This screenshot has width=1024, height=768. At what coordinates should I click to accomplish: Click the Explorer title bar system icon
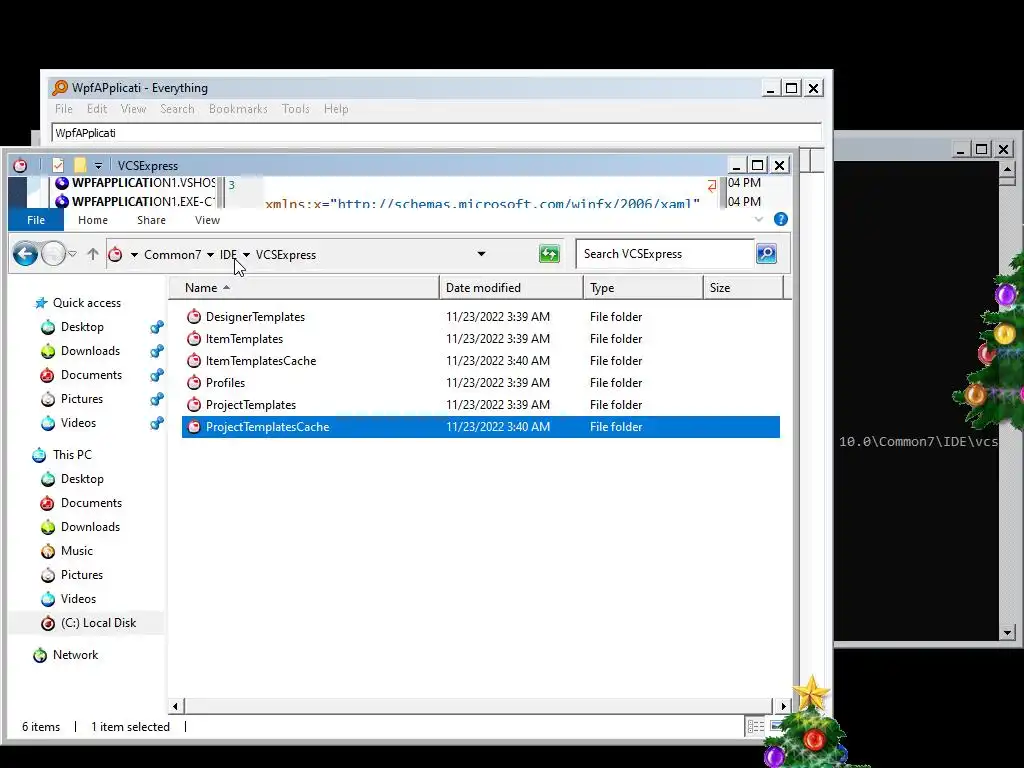(x=20, y=165)
